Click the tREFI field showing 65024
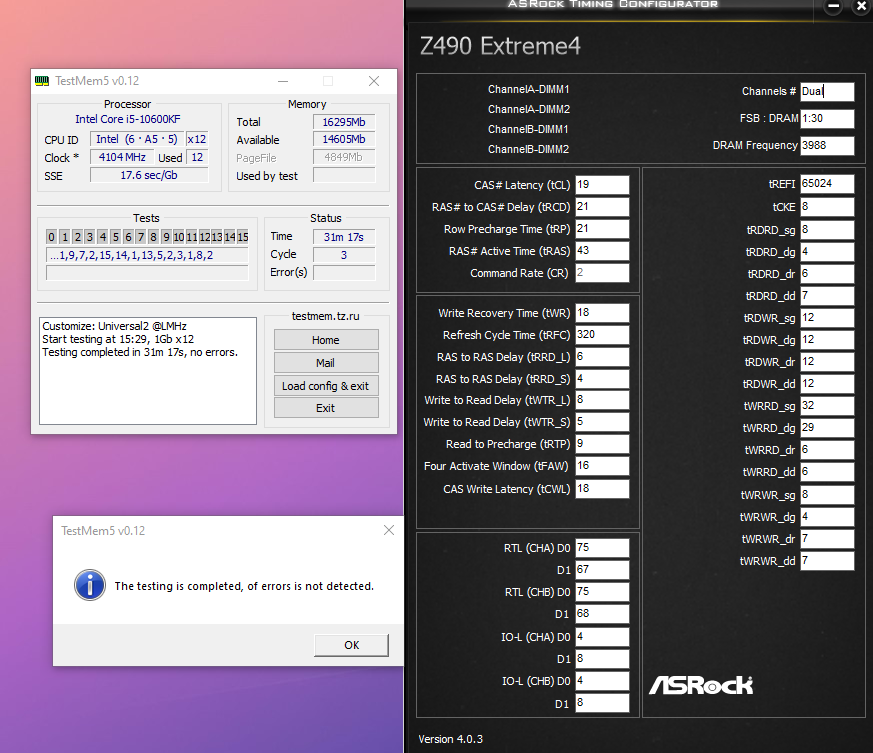The image size is (873, 753). [827, 184]
